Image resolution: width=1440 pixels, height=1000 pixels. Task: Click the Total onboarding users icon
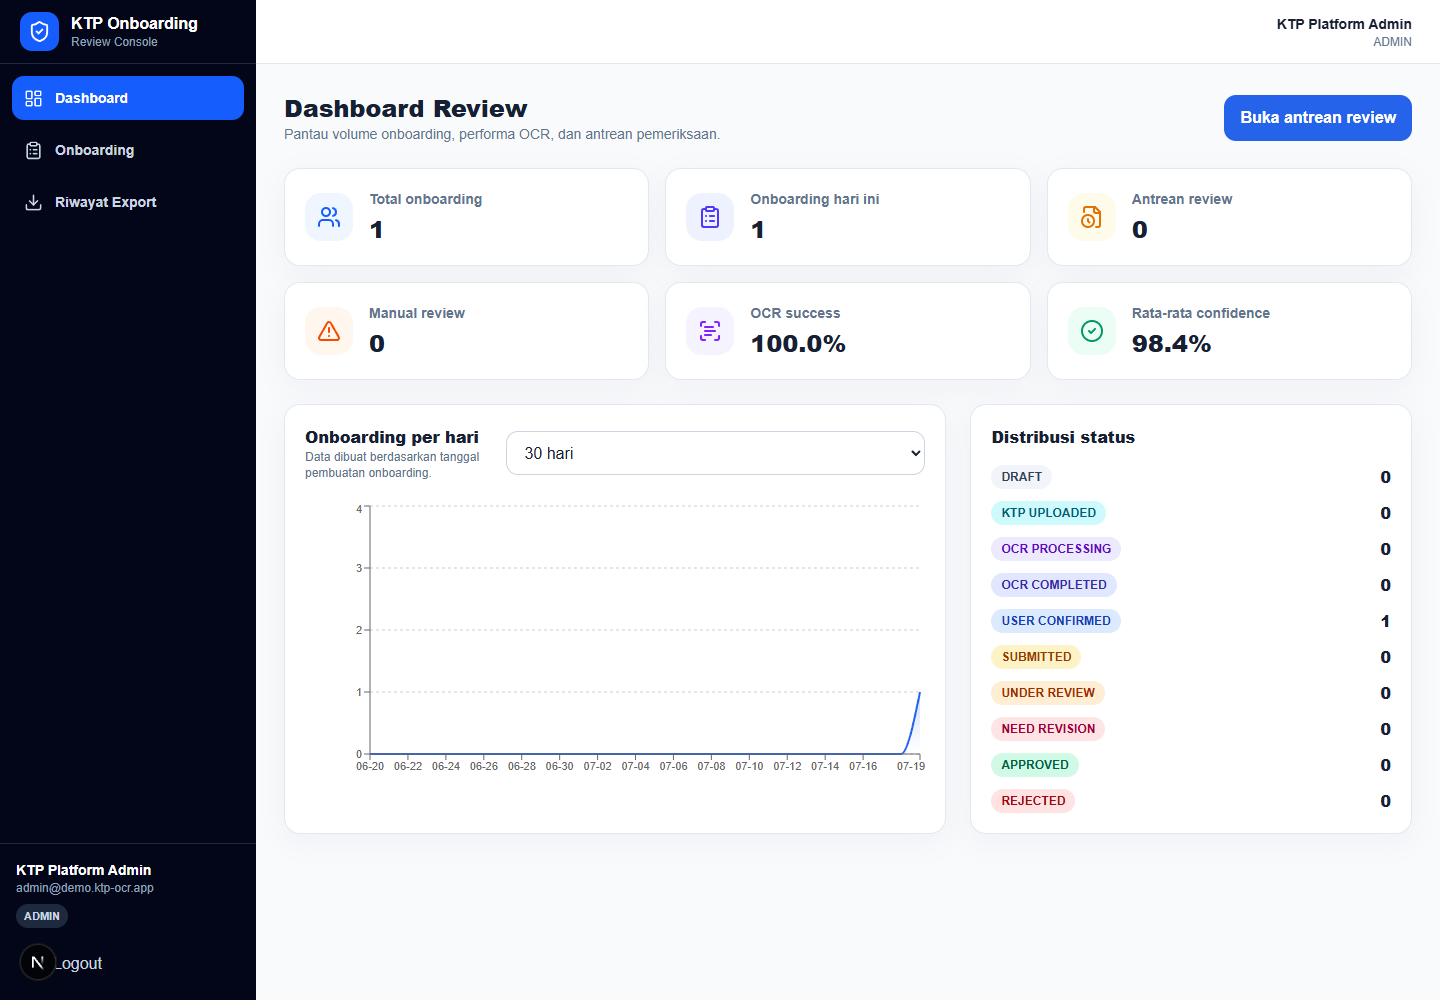329,217
